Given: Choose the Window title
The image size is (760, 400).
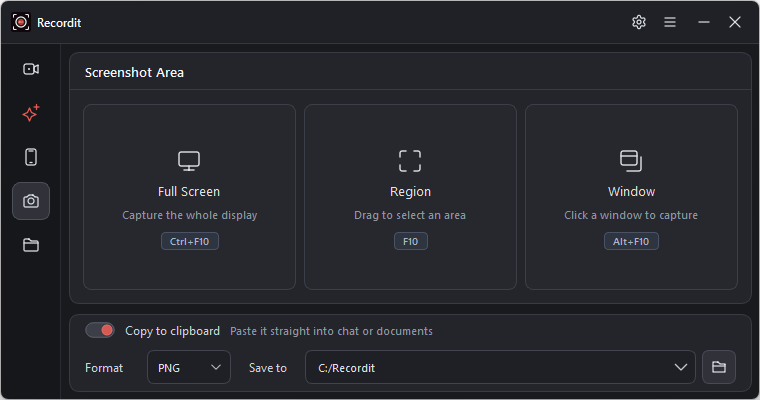Looking at the screenshot, I should tap(632, 192).
